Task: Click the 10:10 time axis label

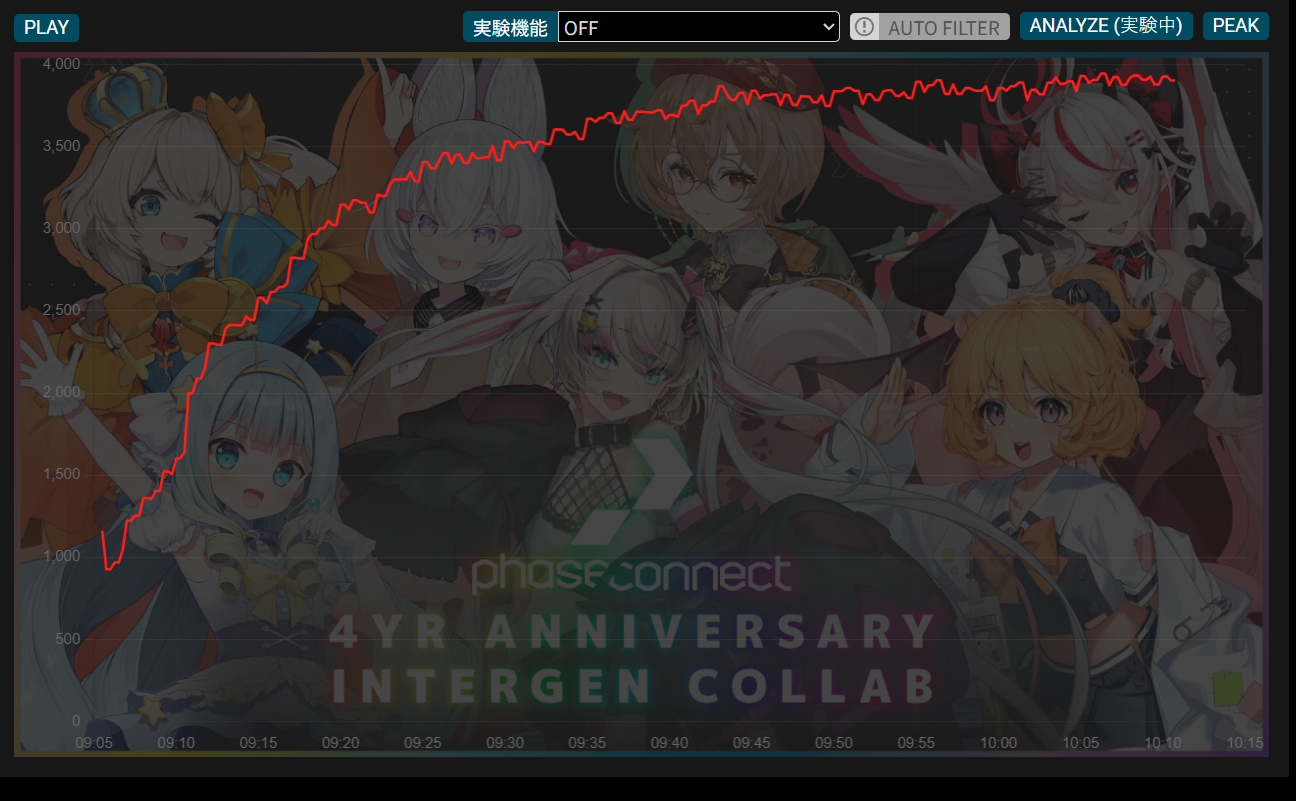Action: (1163, 743)
